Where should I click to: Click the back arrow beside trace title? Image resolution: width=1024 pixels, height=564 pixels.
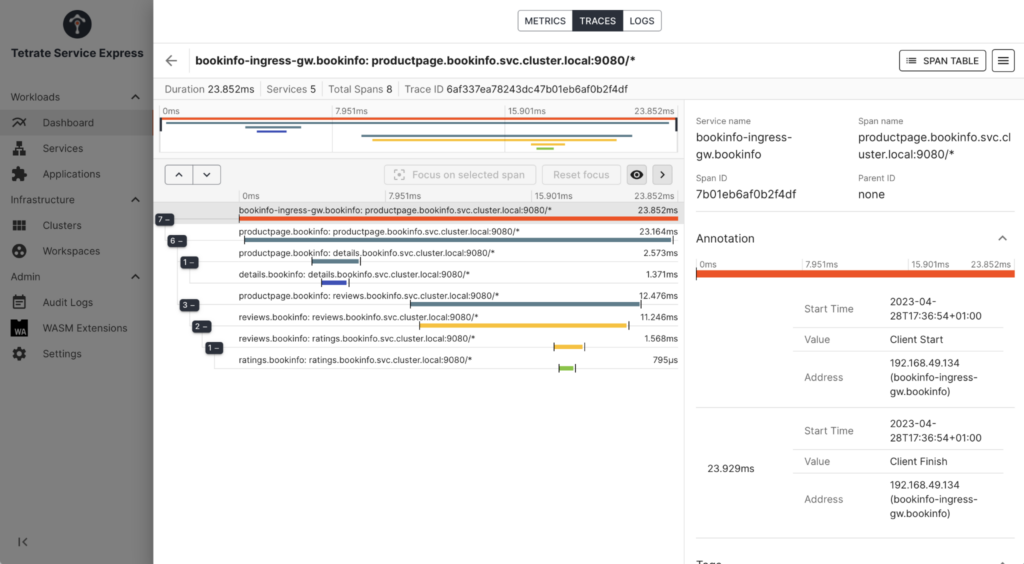pyautogui.click(x=171, y=61)
